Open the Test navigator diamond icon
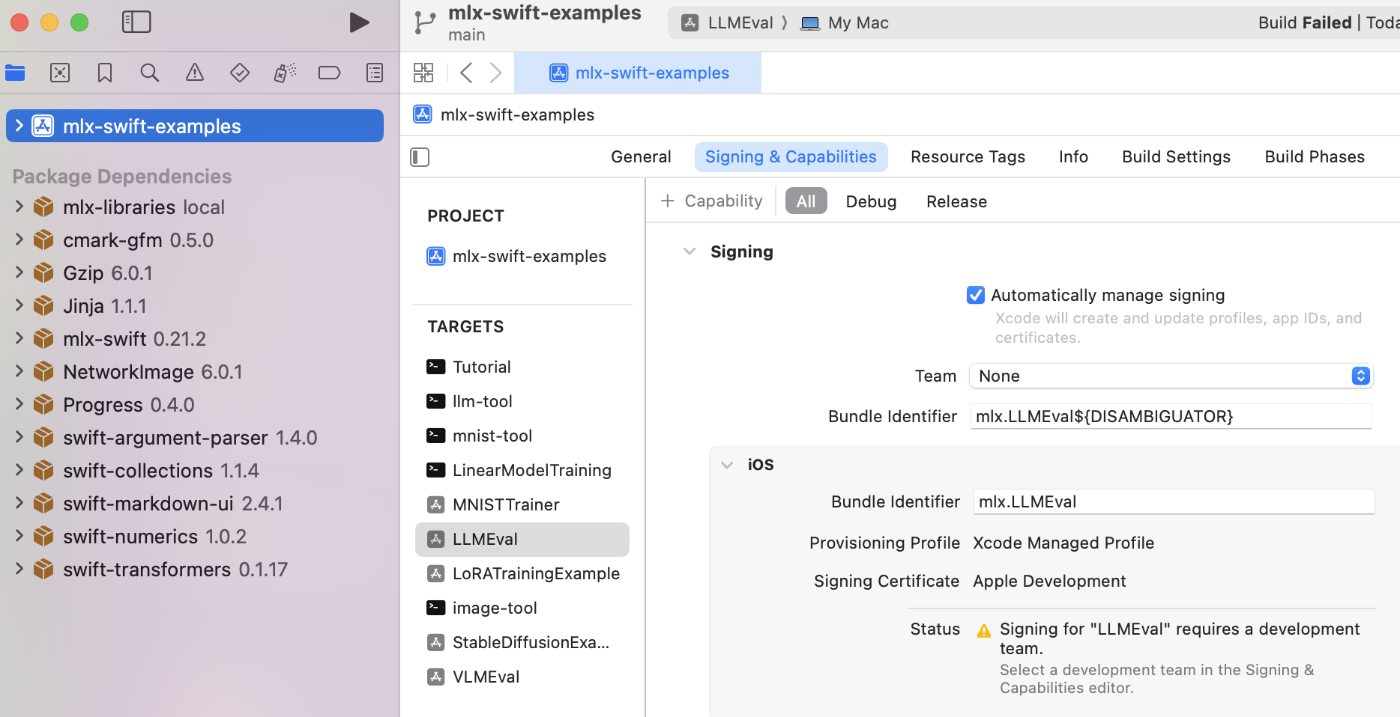This screenshot has height=717, width=1400. pos(239,72)
